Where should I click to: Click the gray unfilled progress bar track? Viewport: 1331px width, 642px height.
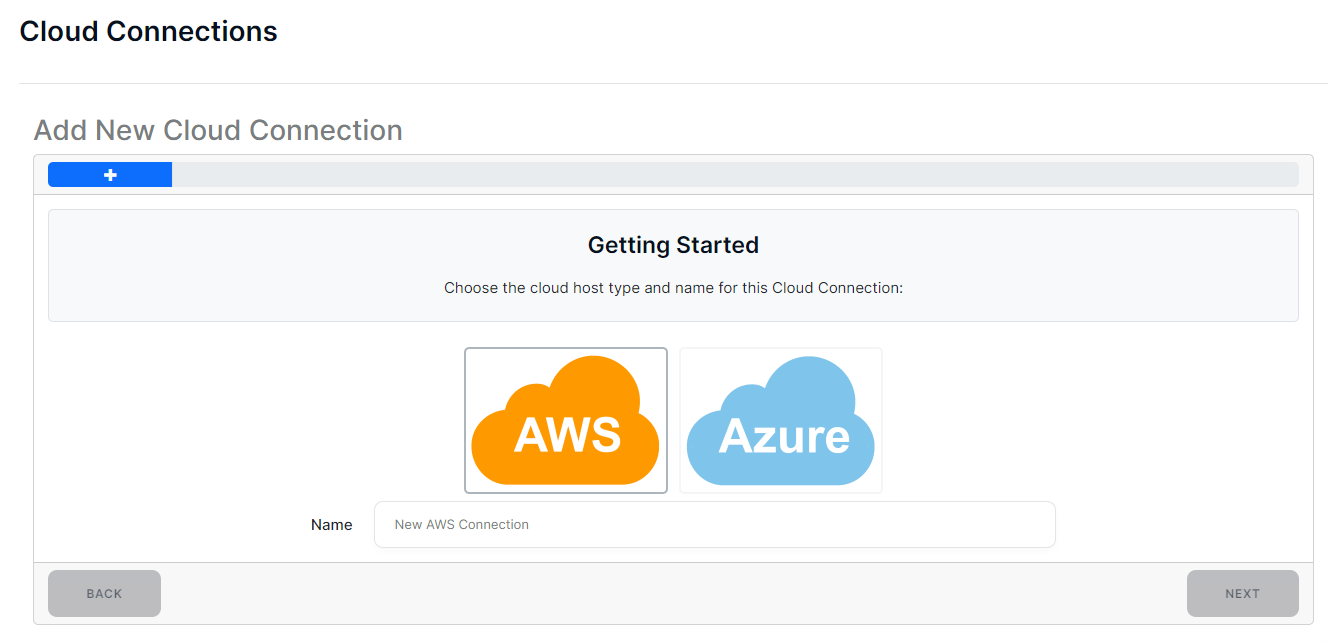point(735,175)
